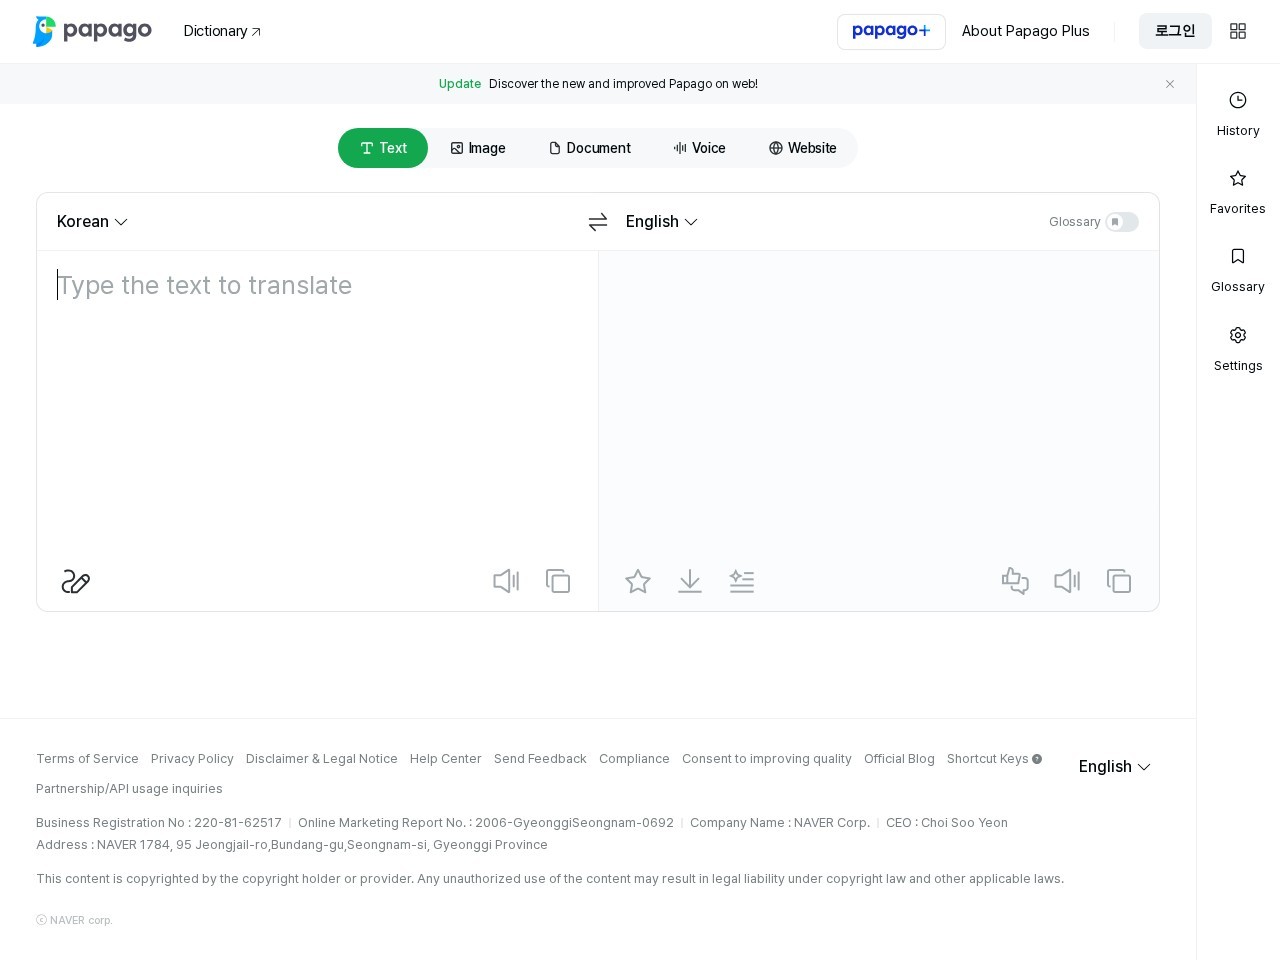Expand the Korean source language dropdown

pyautogui.click(x=92, y=222)
